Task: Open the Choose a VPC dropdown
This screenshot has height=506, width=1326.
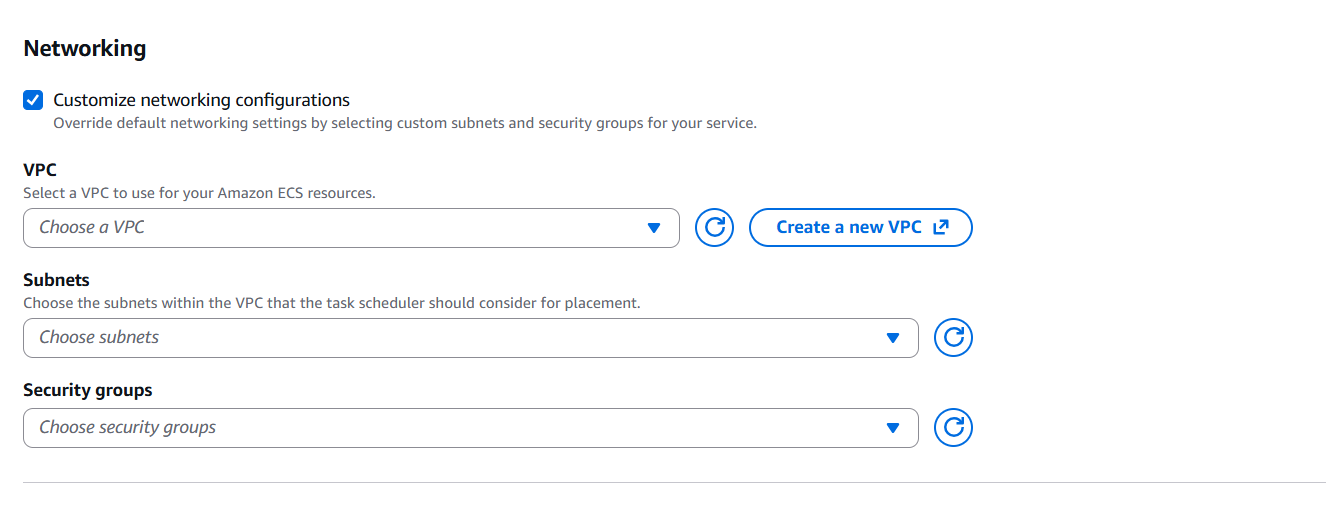Action: point(340,228)
